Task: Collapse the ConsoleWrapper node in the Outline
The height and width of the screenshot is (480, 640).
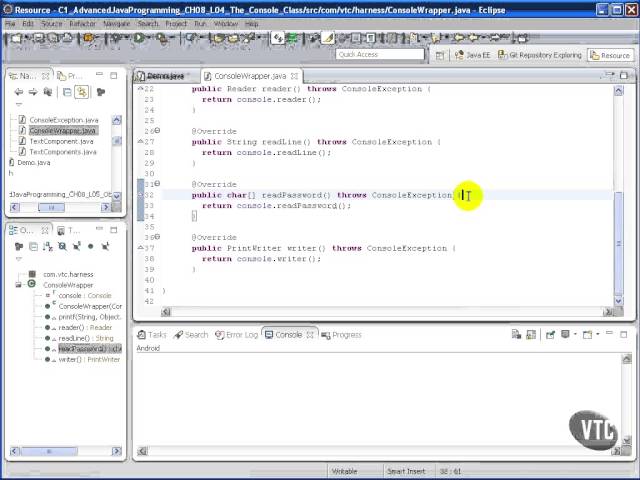Action: pyautogui.click(x=18, y=284)
